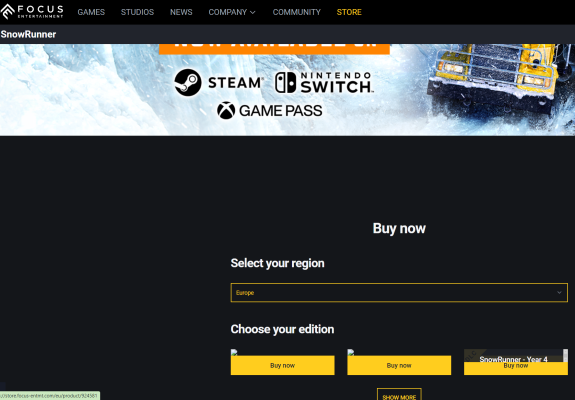
Task: Go to the News section
Action: (x=181, y=12)
